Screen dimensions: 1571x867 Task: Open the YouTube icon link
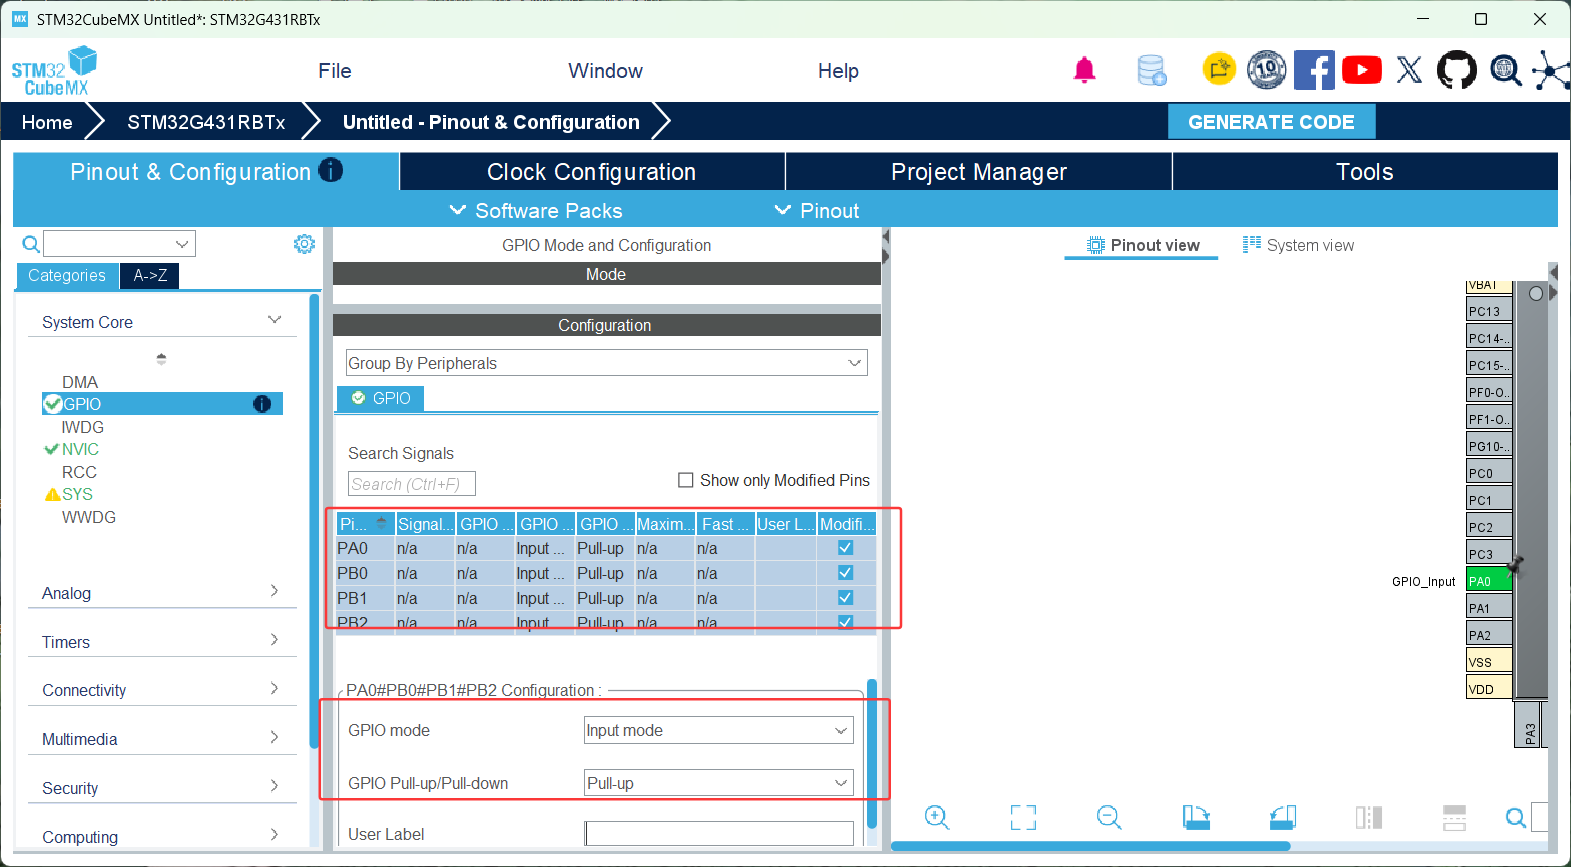[1362, 70]
